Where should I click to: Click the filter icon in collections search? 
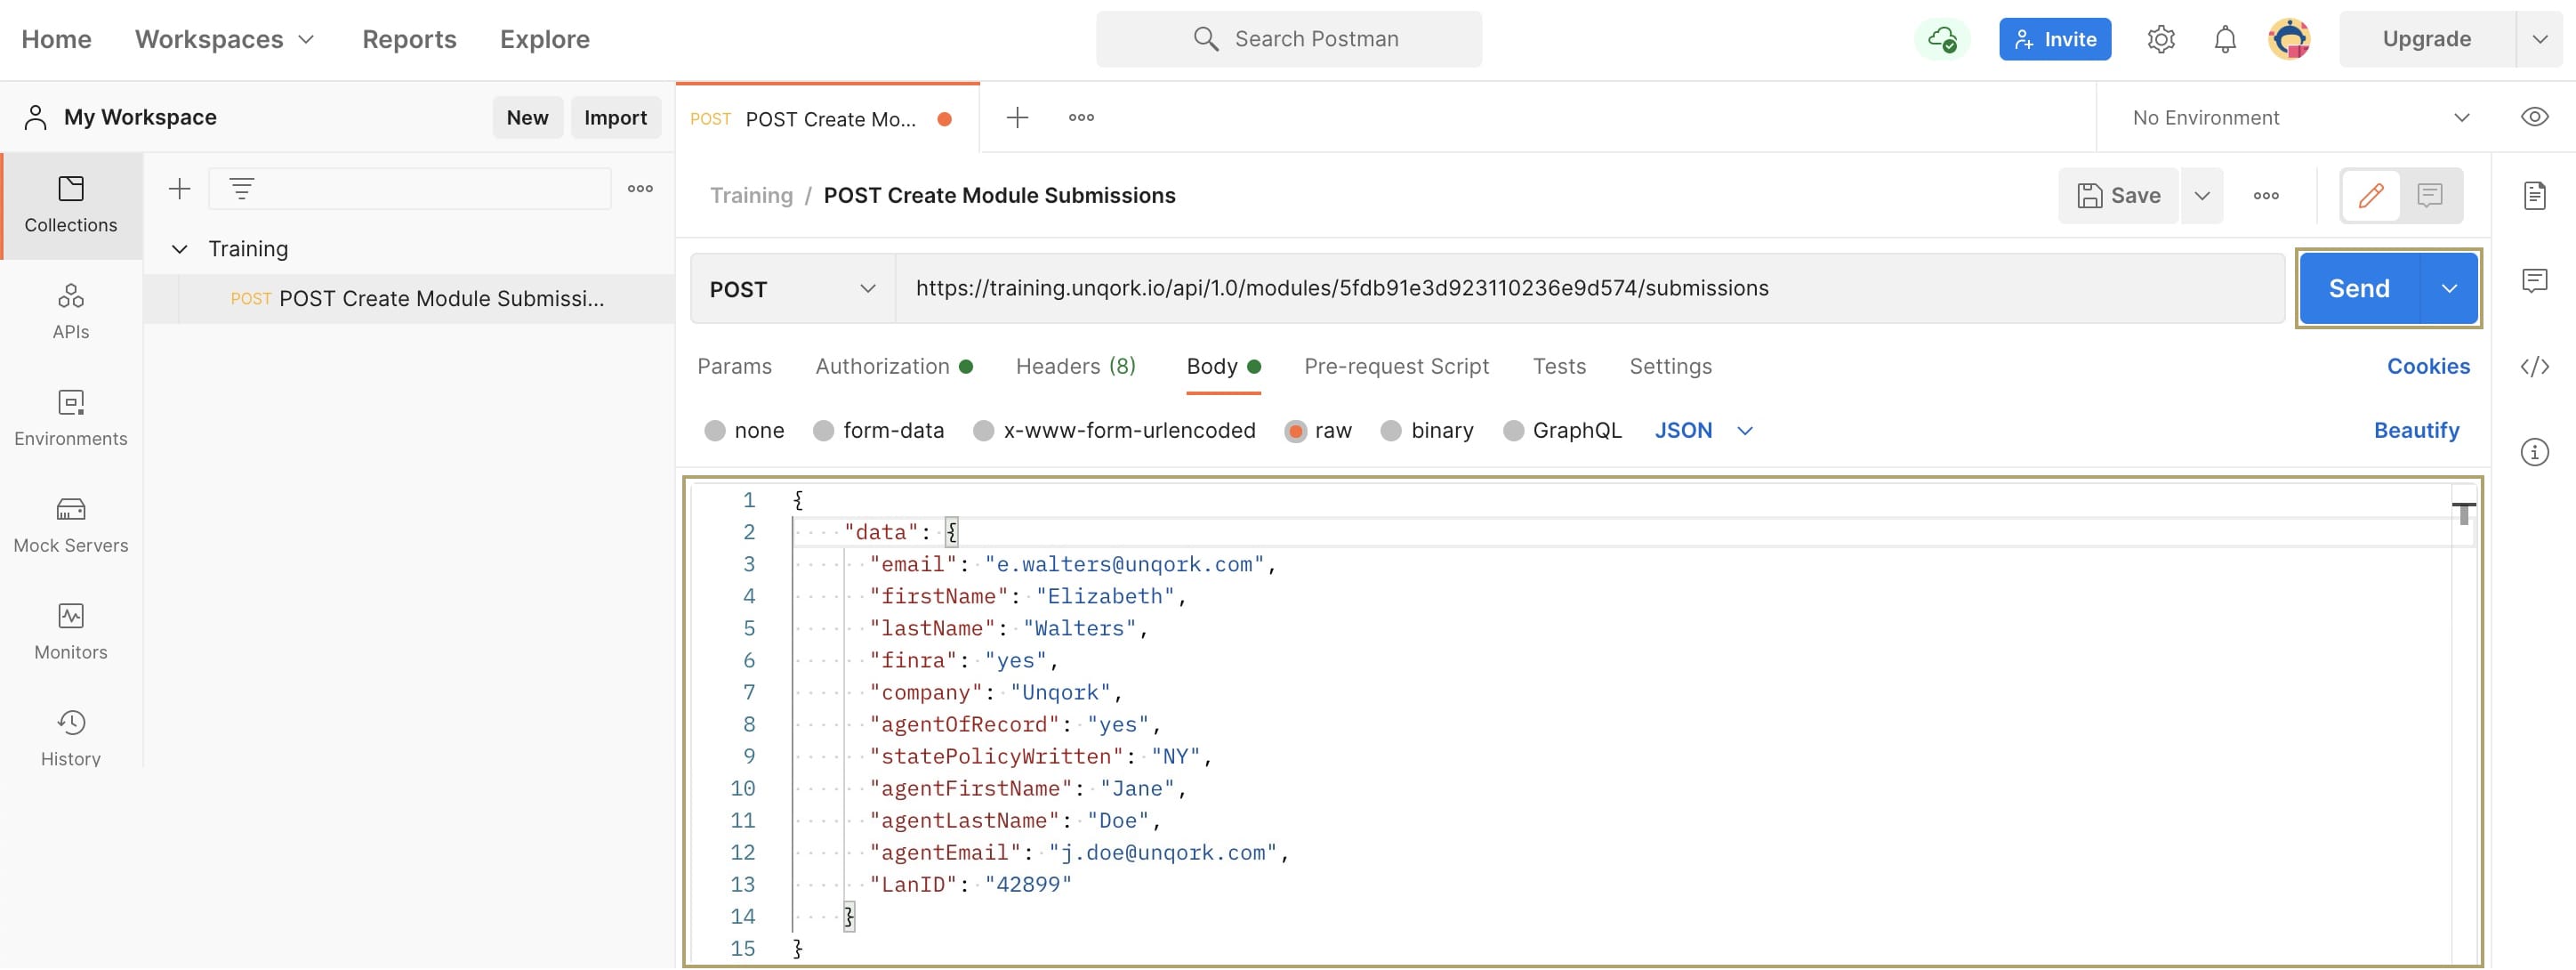[x=242, y=188]
